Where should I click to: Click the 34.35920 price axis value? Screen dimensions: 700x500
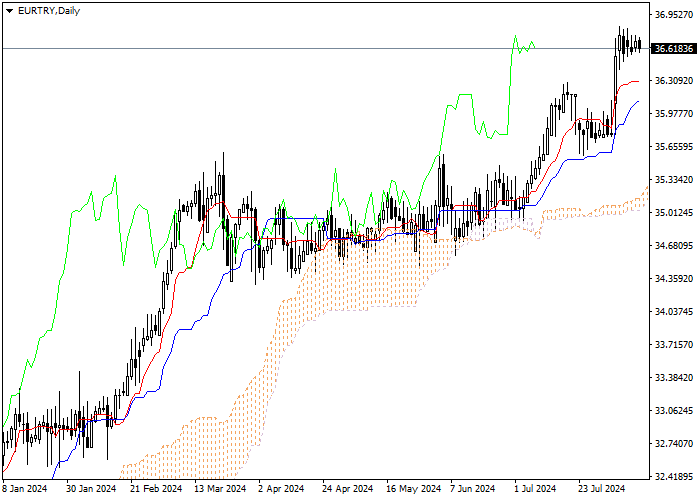tap(674, 279)
